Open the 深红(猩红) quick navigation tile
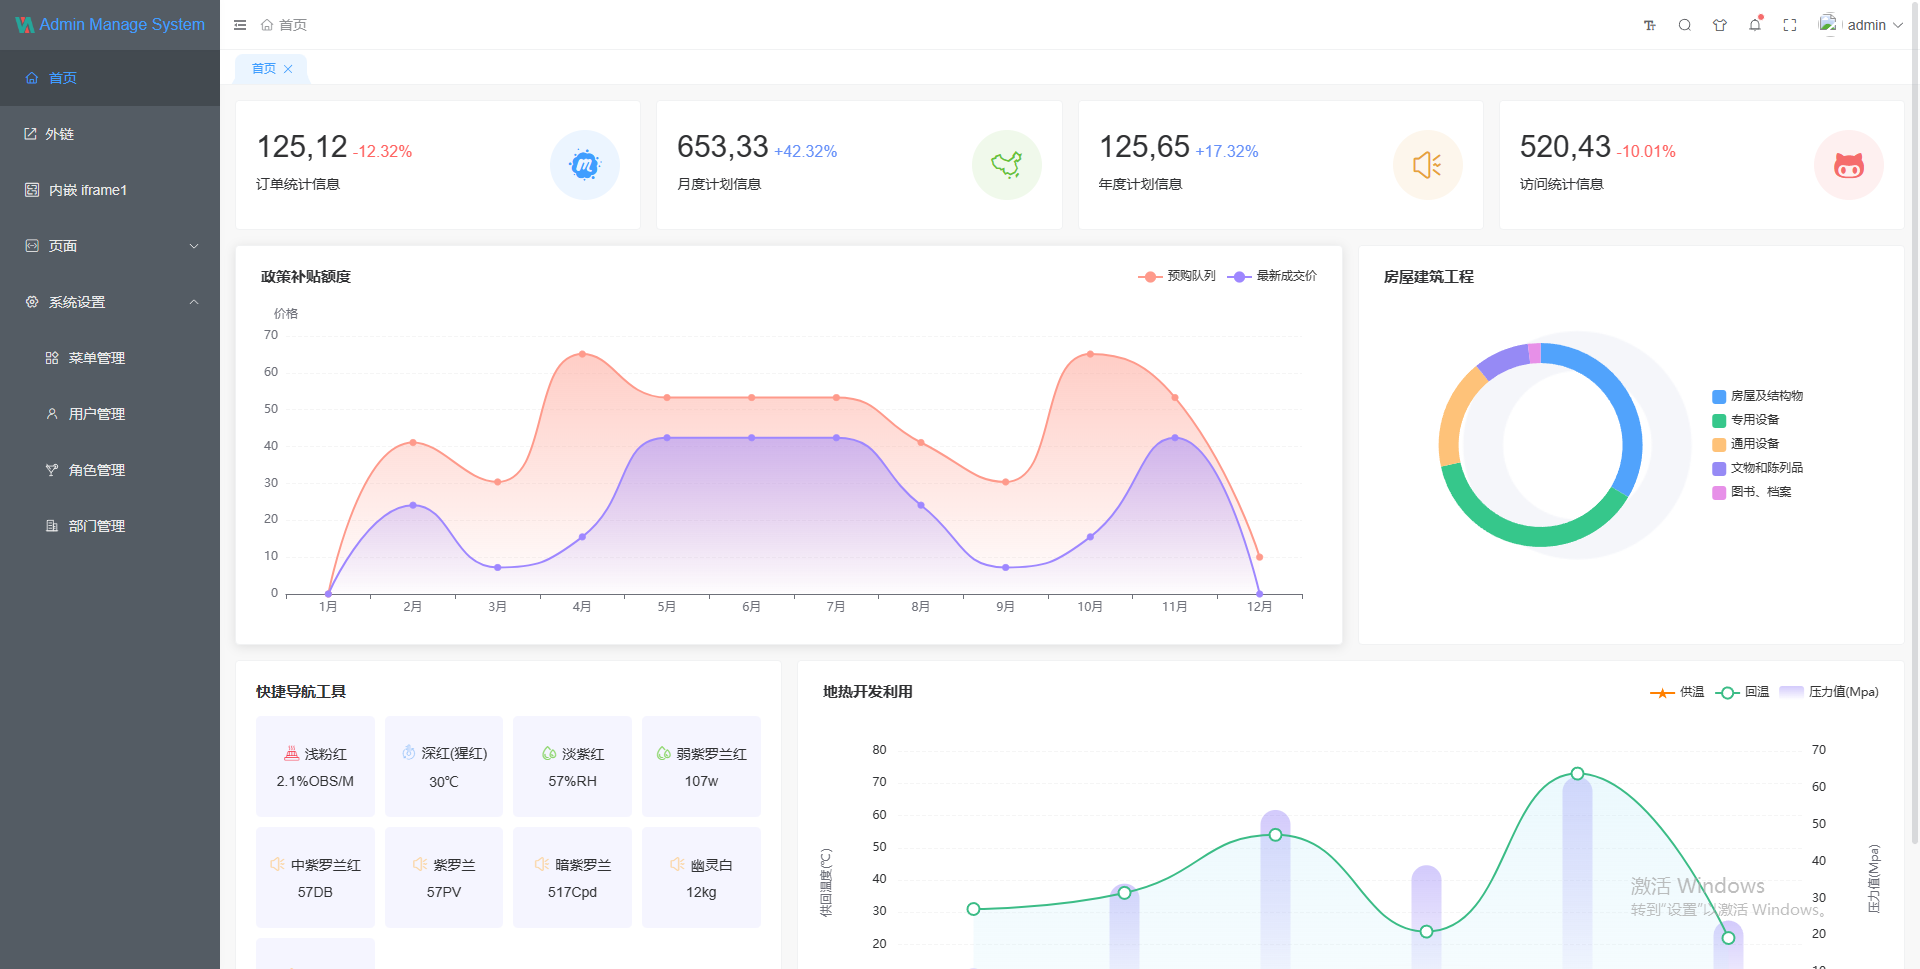This screenshot has width=1920, height=969. click(444, 767)
